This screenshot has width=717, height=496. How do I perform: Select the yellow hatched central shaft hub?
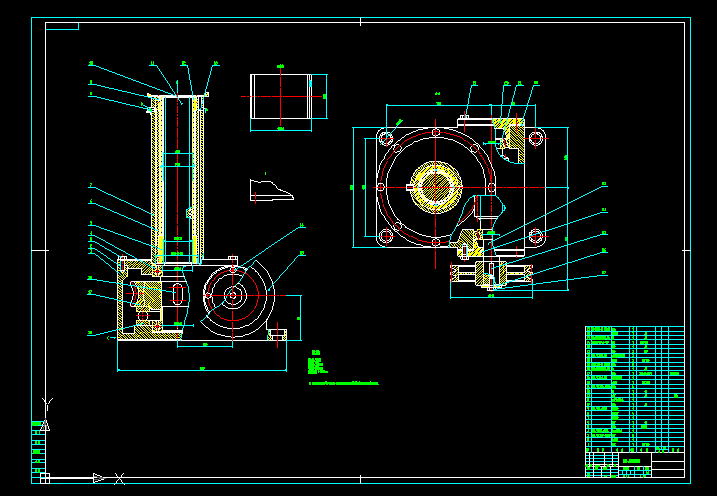[x=436, y=187]
